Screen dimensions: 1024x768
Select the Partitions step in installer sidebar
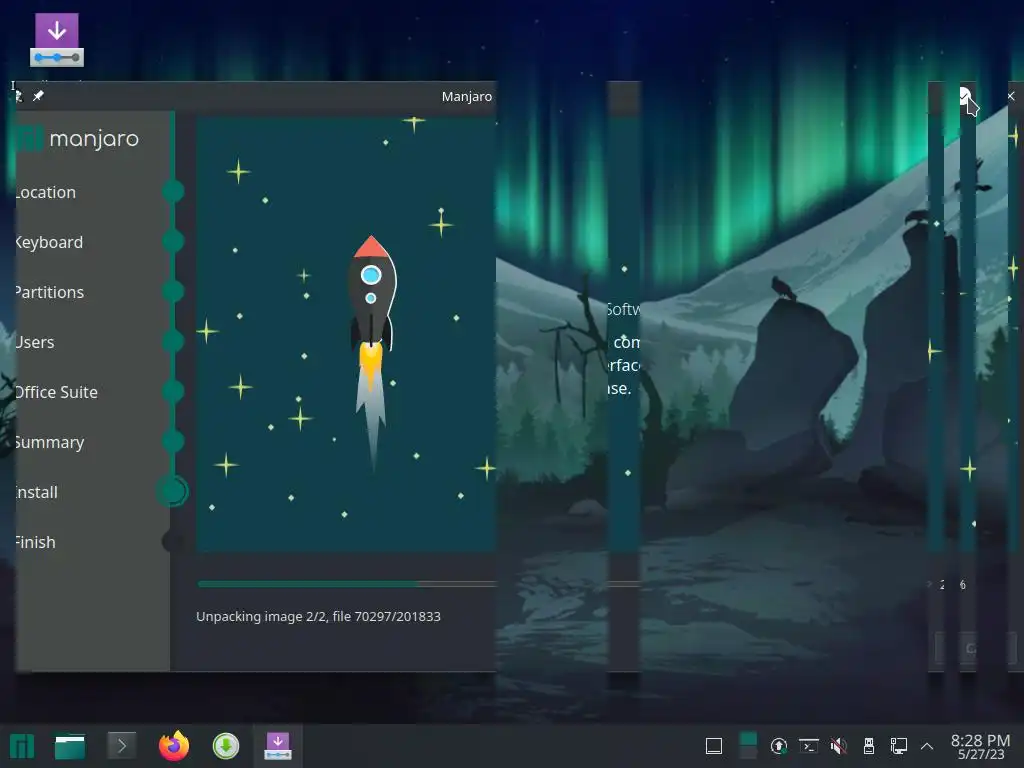[x=50, y=292]
